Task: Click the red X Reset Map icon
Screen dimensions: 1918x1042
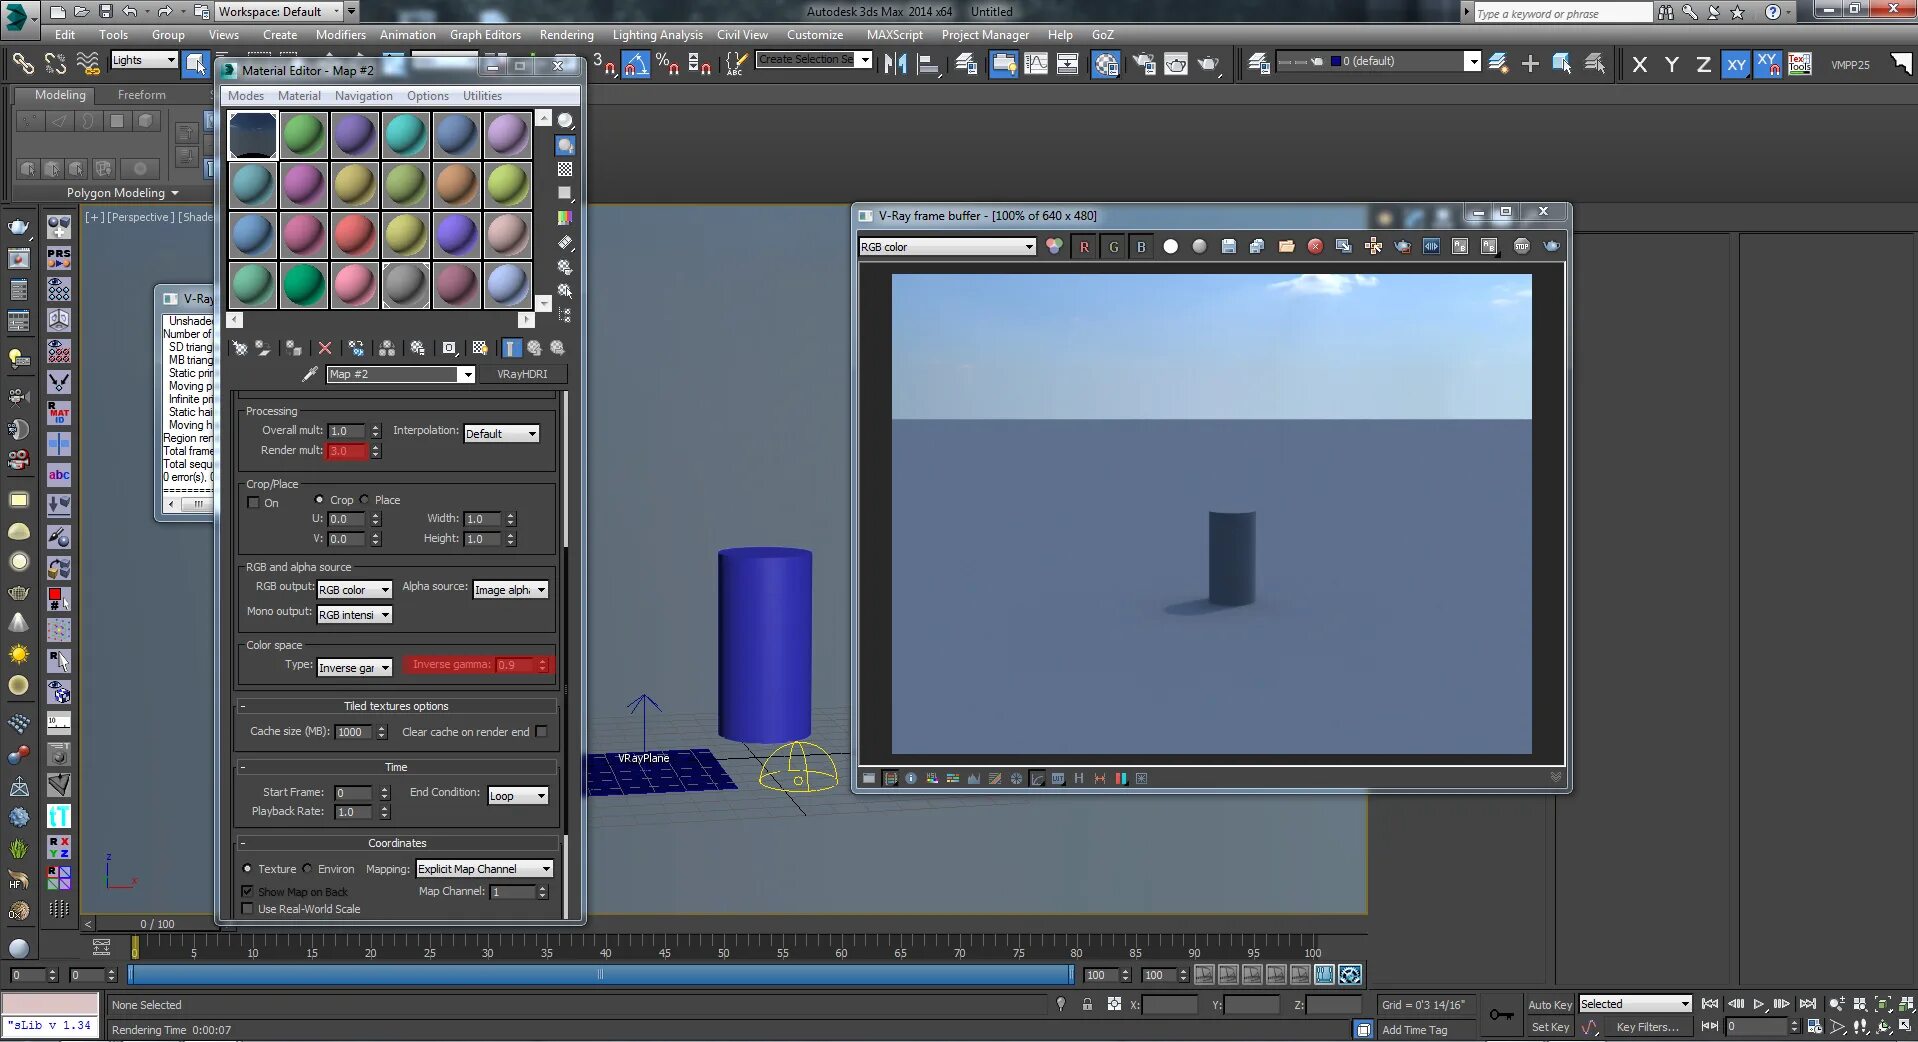Action: [x=325, y=348]
